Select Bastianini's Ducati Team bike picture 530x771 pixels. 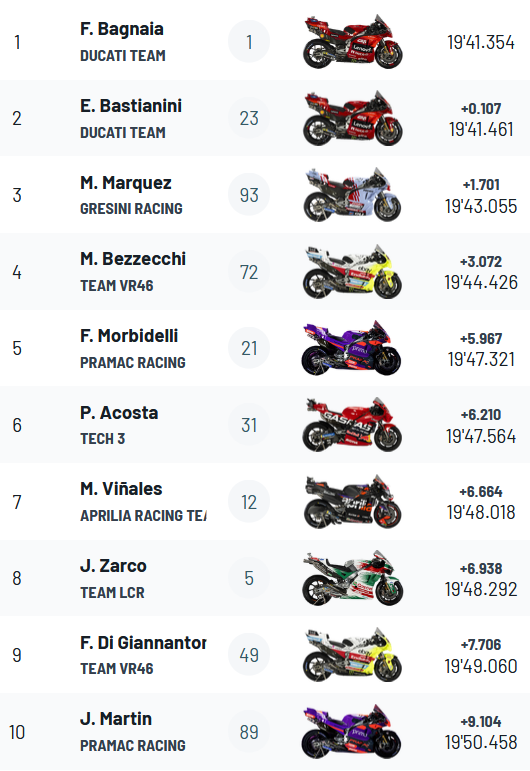pos(353,118)
